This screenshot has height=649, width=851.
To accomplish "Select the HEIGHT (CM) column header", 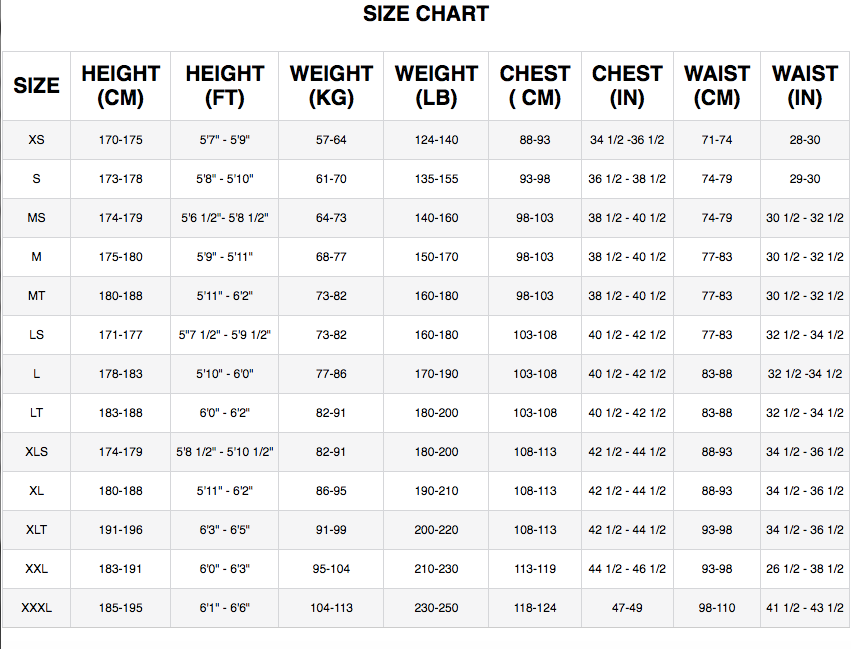I will coord(120,86).
